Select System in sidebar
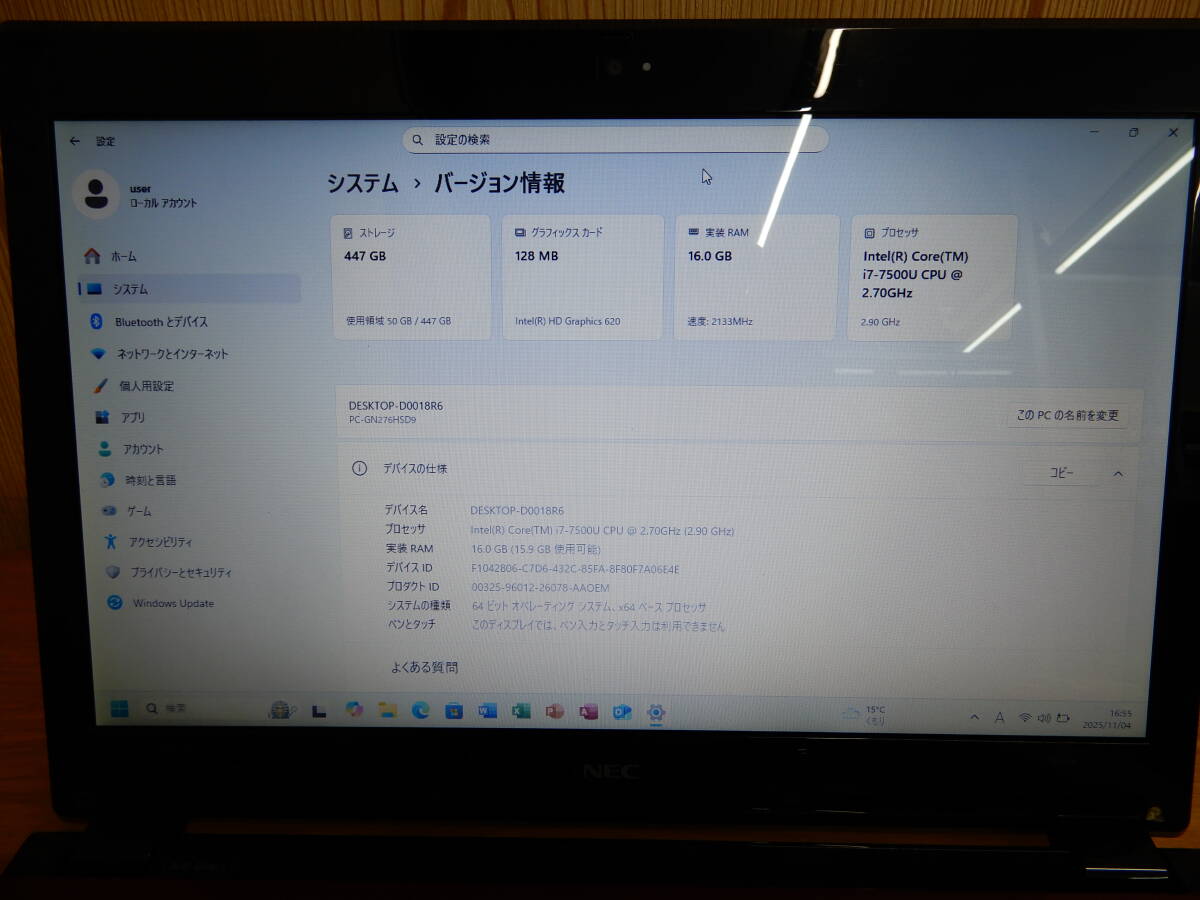Viewport: 1200px width, 900px height. tap(188, 289)
